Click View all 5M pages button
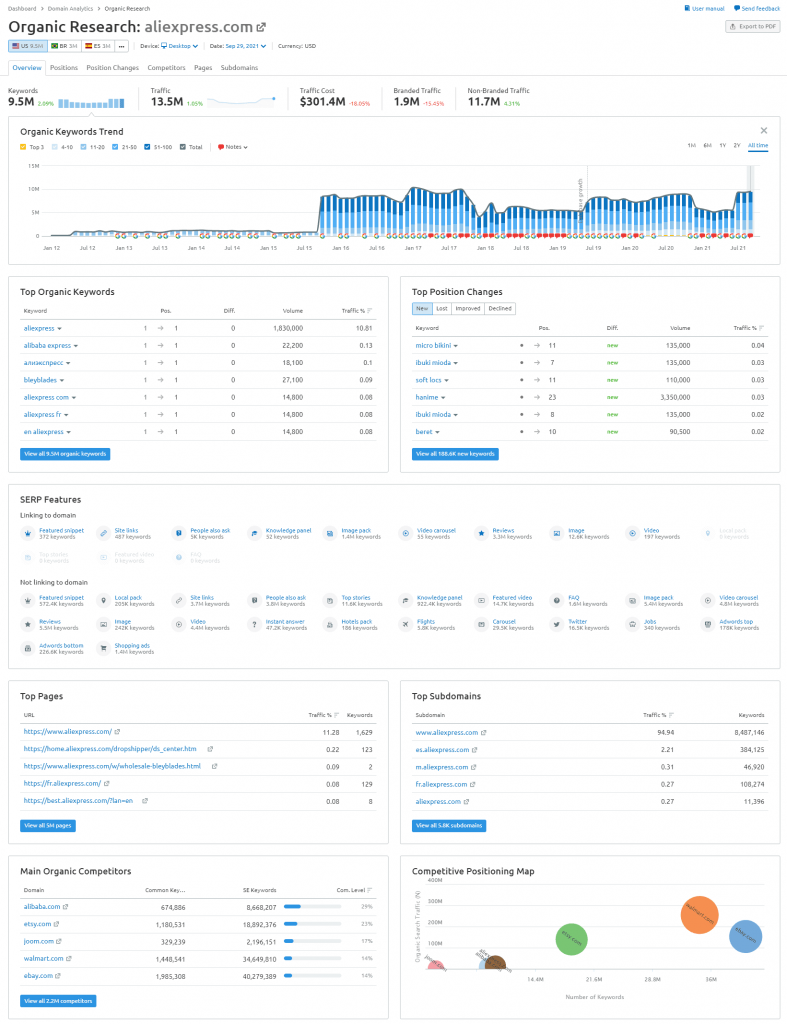 (48, 825)
